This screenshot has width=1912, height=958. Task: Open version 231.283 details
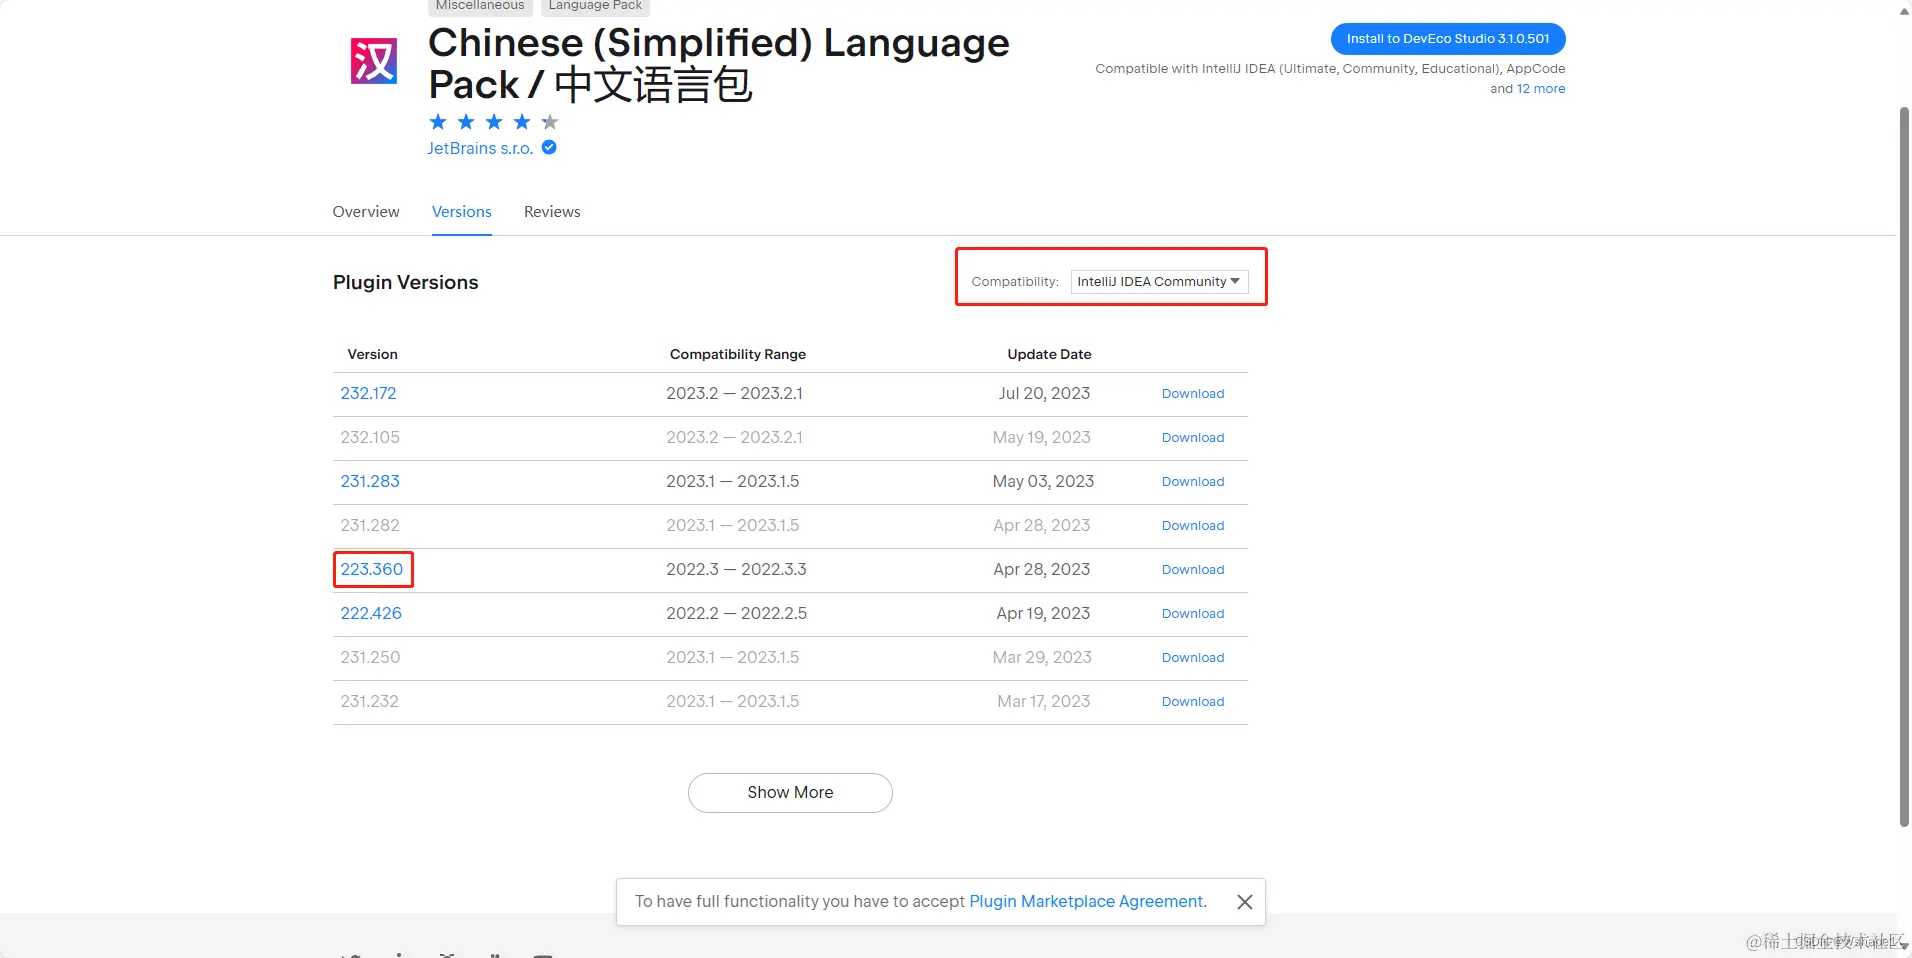370,482
